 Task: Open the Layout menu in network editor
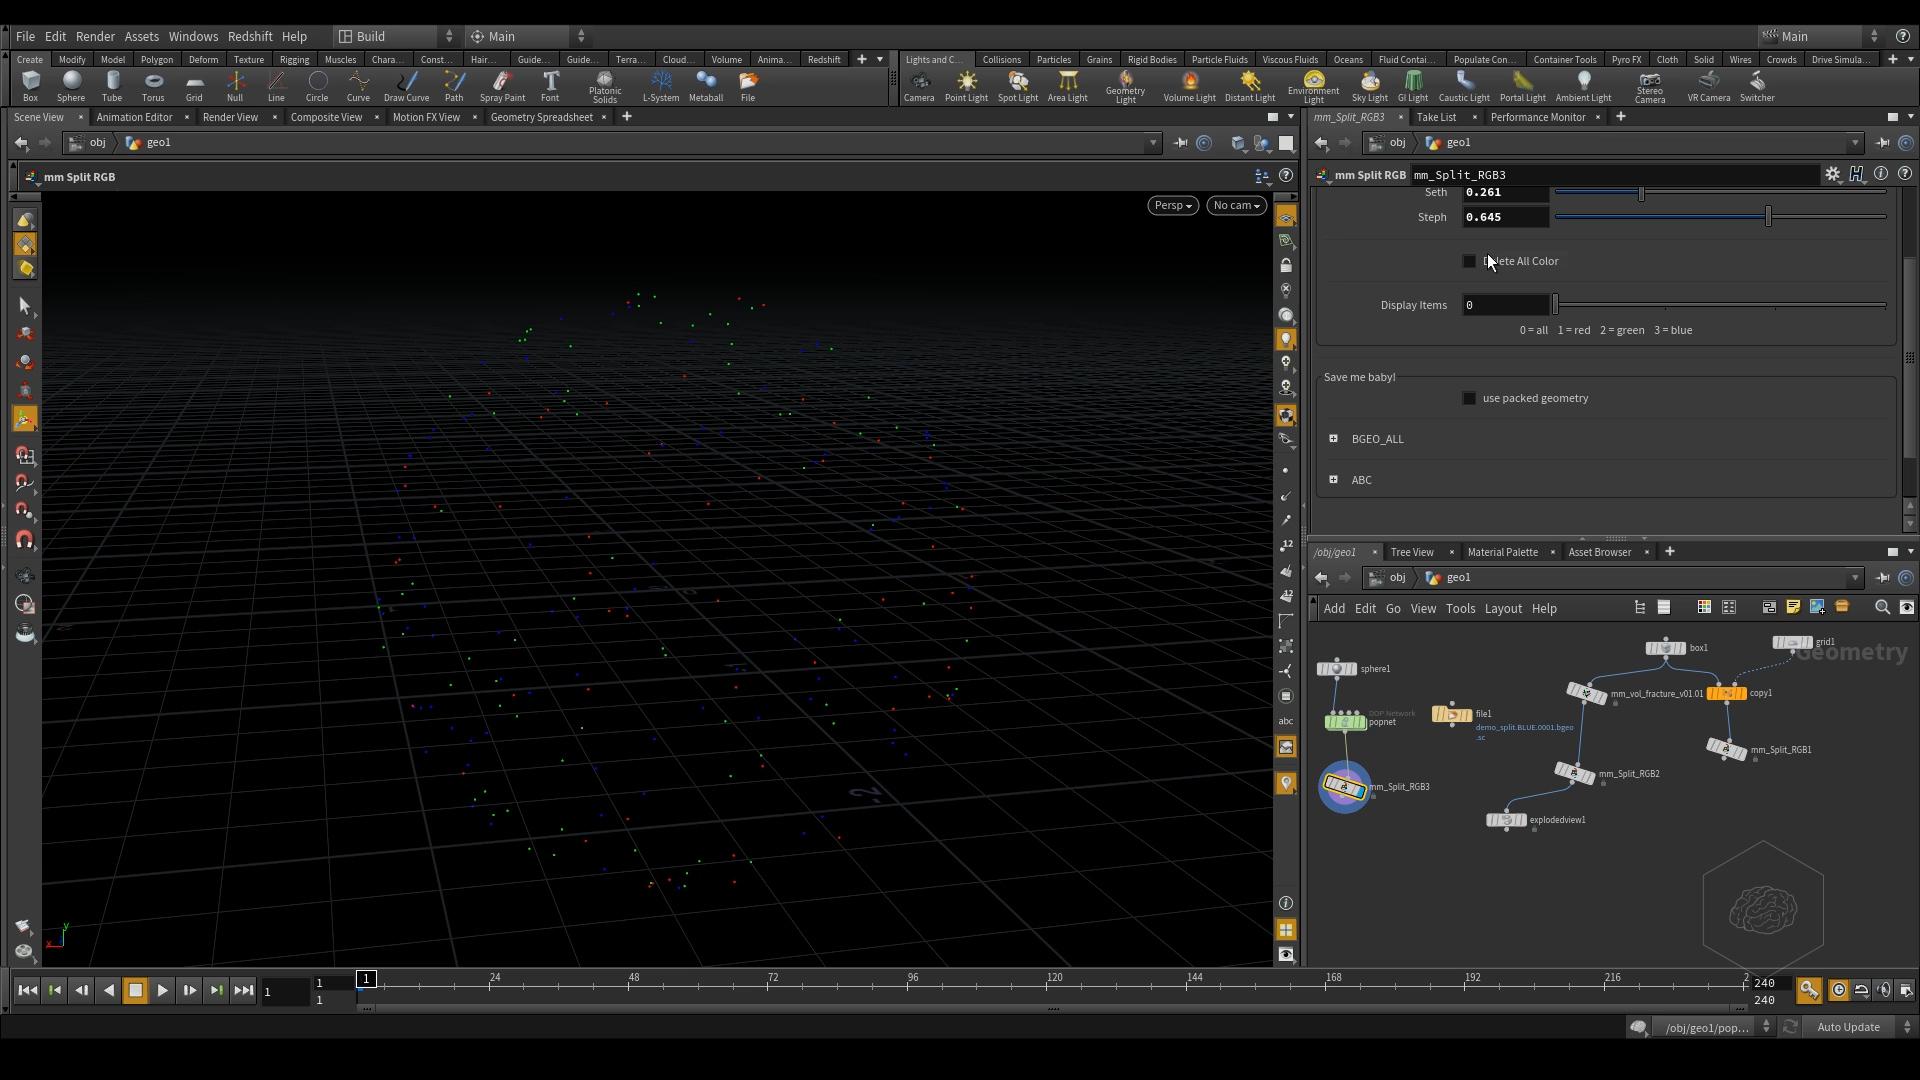tap(1502, 608)
